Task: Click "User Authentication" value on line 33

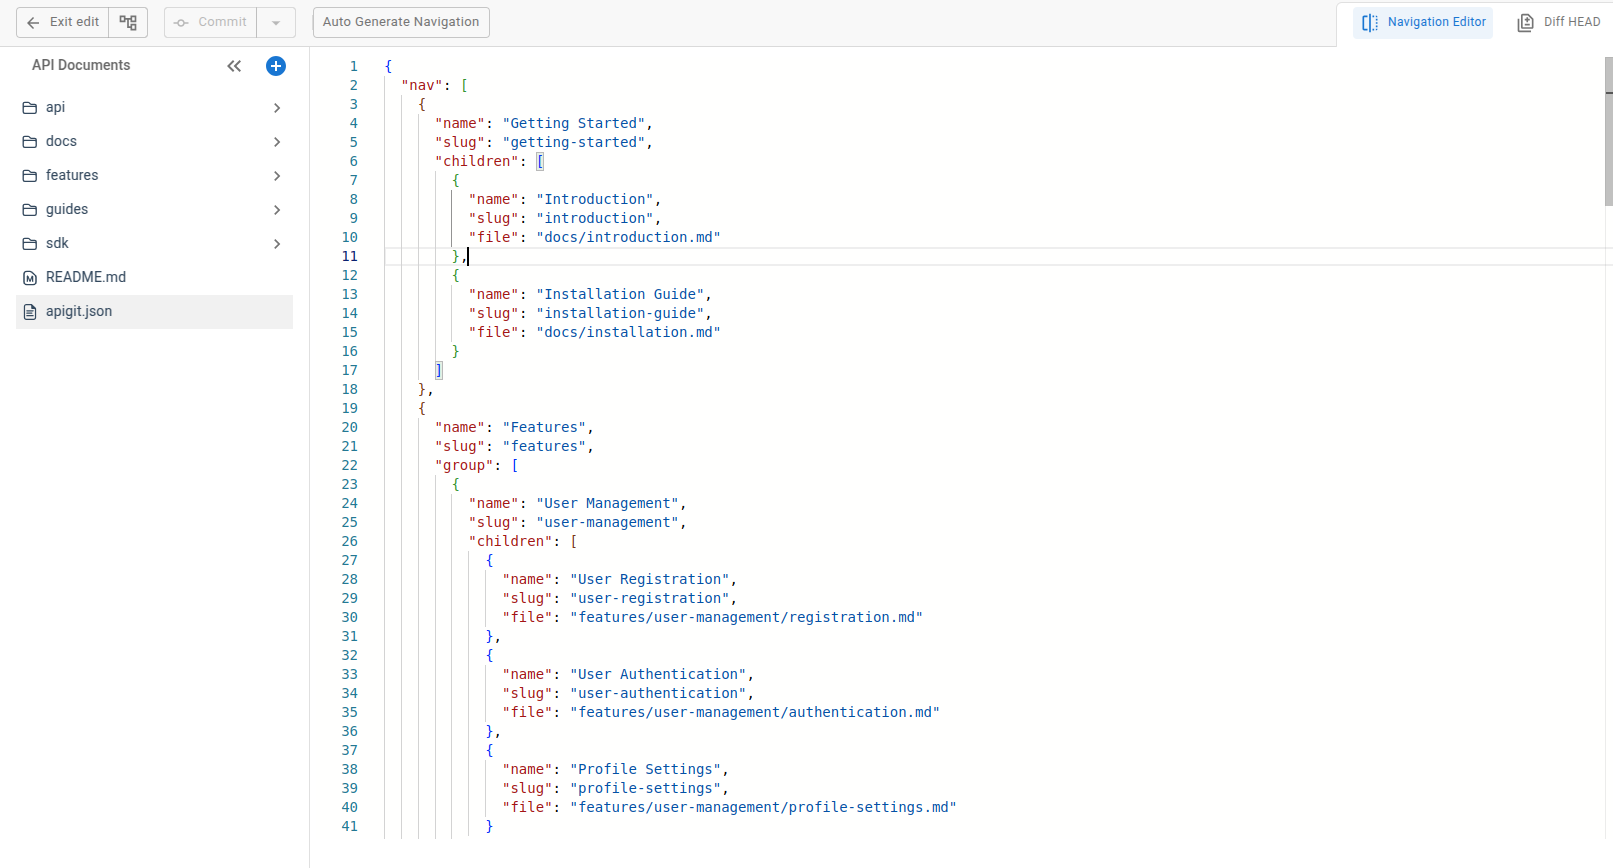Action: click(658, 674)
